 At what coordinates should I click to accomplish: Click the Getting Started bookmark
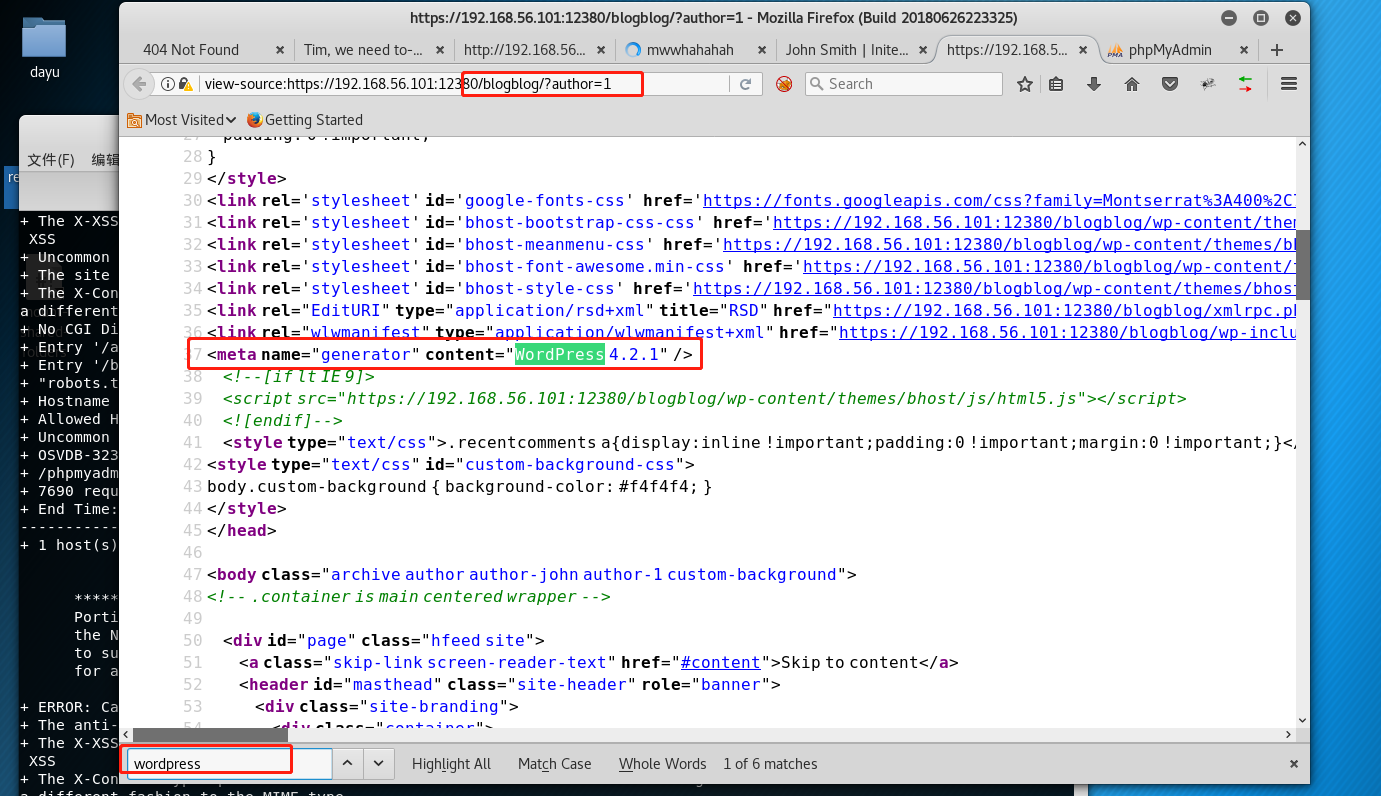tap(304, 120)
